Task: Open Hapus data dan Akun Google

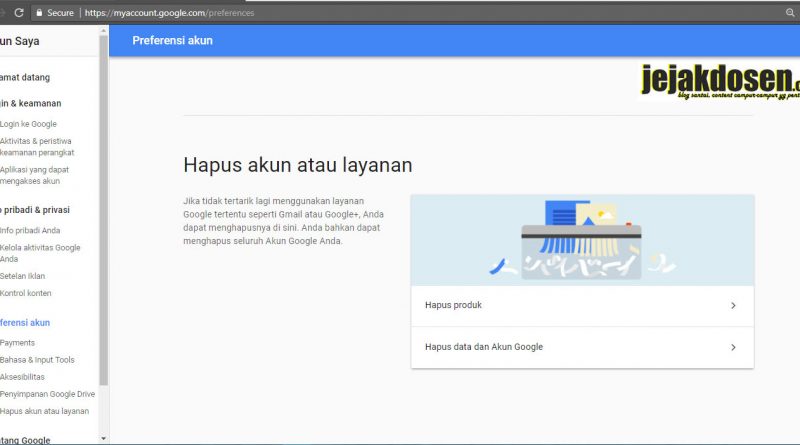Action: [582, 348]
